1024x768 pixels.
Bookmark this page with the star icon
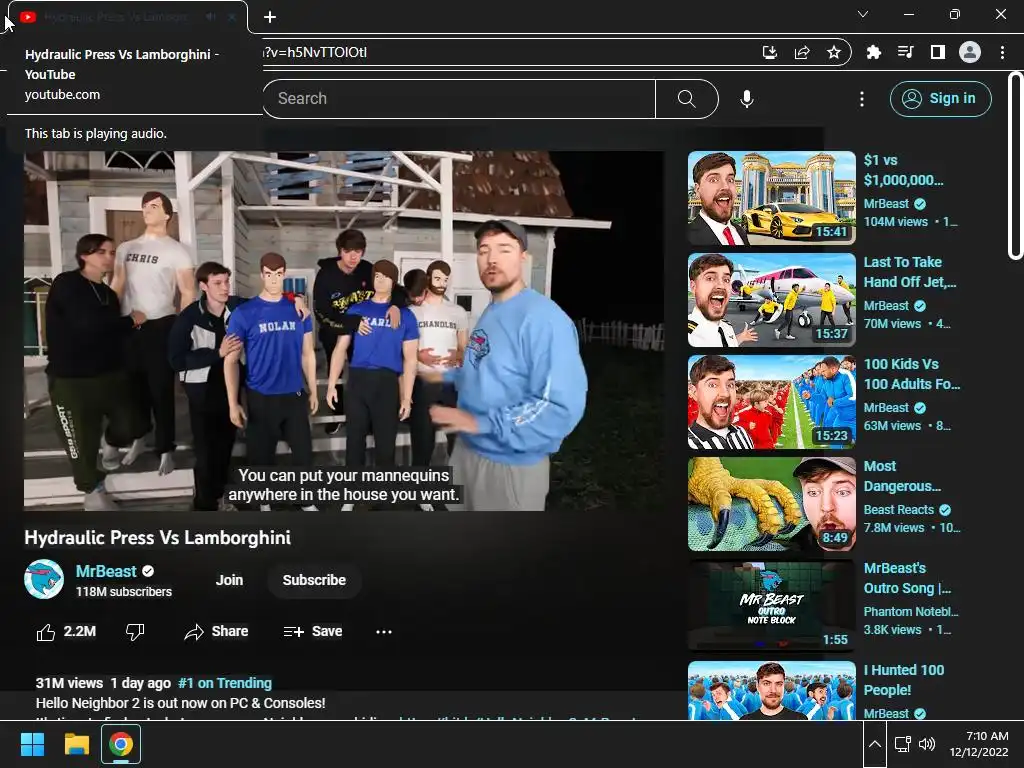(x=834, y=52)
